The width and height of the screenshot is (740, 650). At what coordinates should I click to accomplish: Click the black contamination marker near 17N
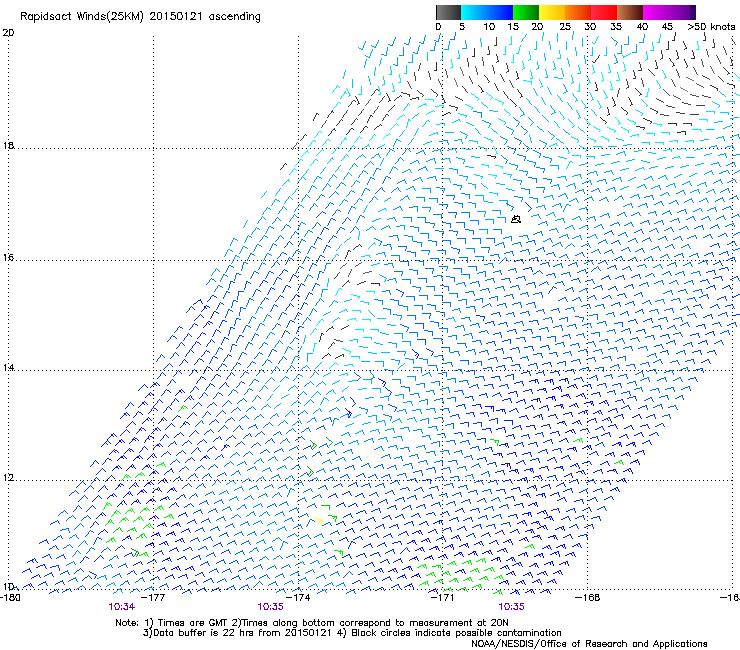coord(516,219)
